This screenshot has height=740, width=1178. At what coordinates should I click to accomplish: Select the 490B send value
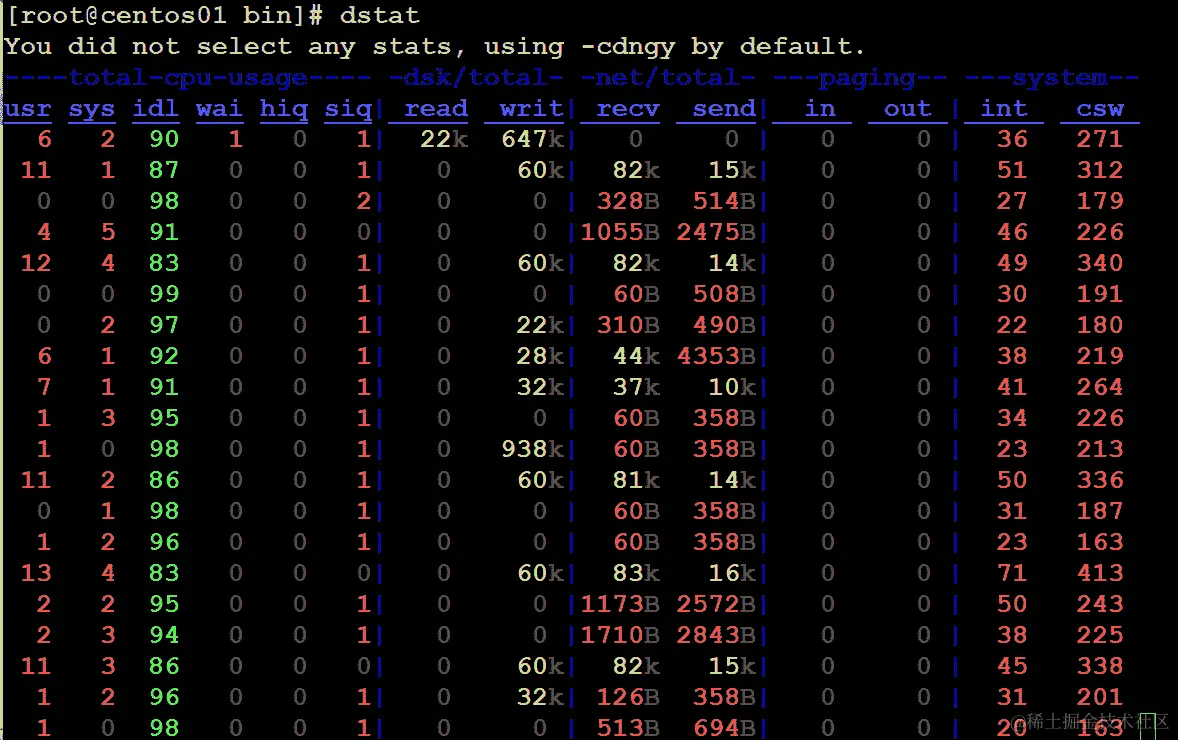coord(724,325)
